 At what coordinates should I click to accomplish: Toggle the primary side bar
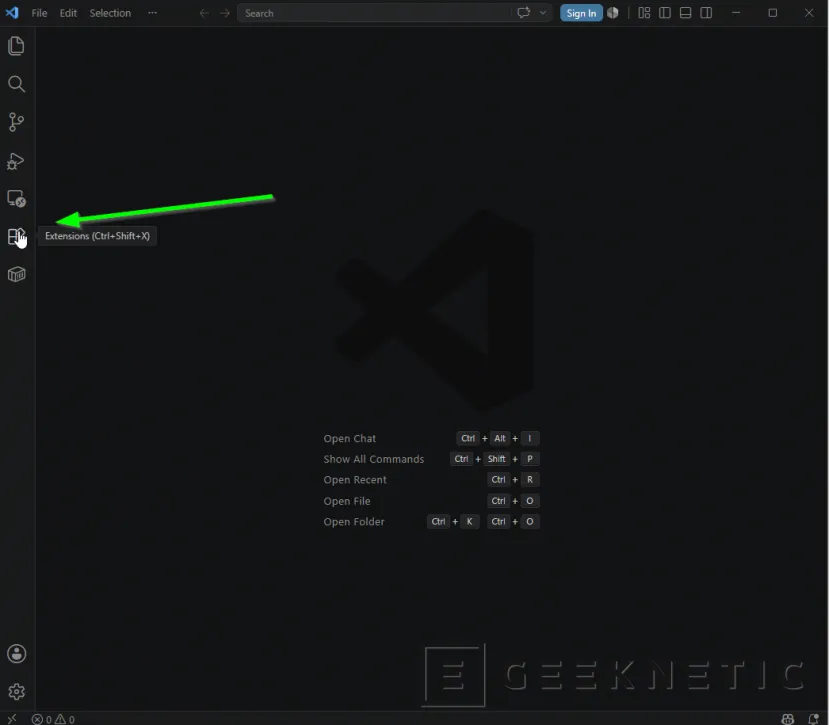point(665,13)
